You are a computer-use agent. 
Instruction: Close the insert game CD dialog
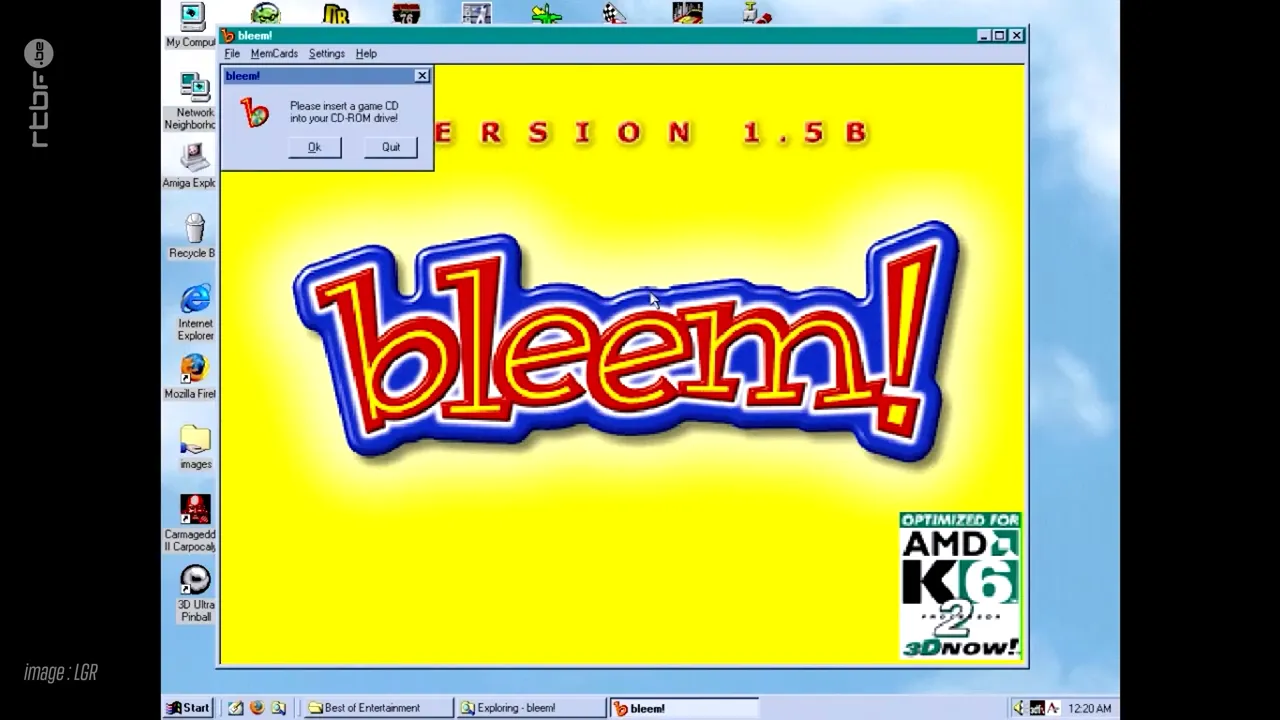(x=422, y=76)
